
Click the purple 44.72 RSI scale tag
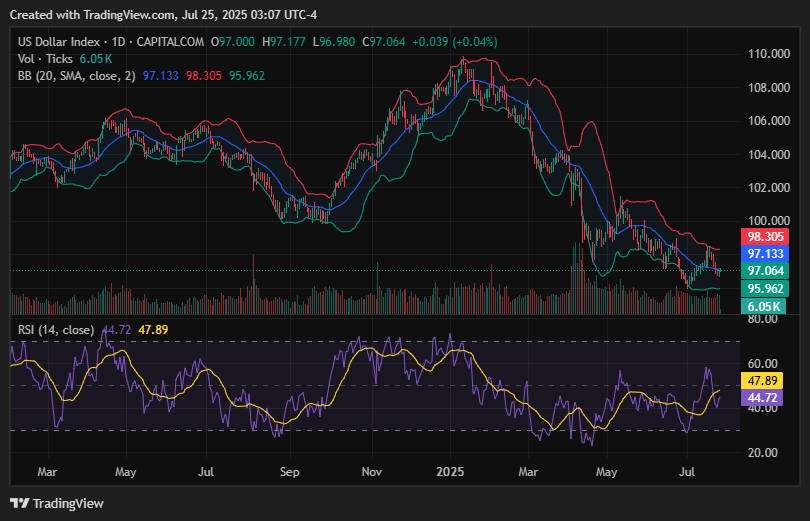pyautogui.click(x=762, y=398)
